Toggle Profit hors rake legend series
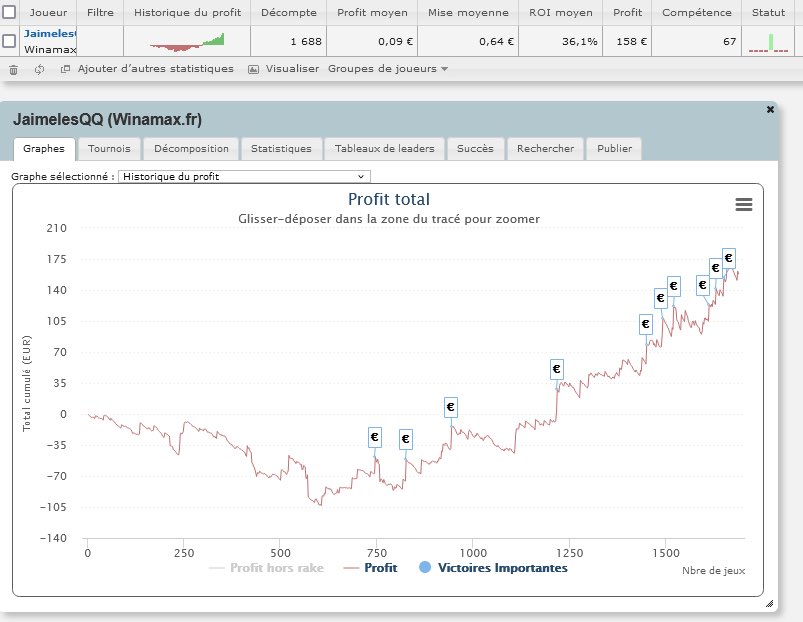The image size is (803, 622). click(x=266, y=568)
